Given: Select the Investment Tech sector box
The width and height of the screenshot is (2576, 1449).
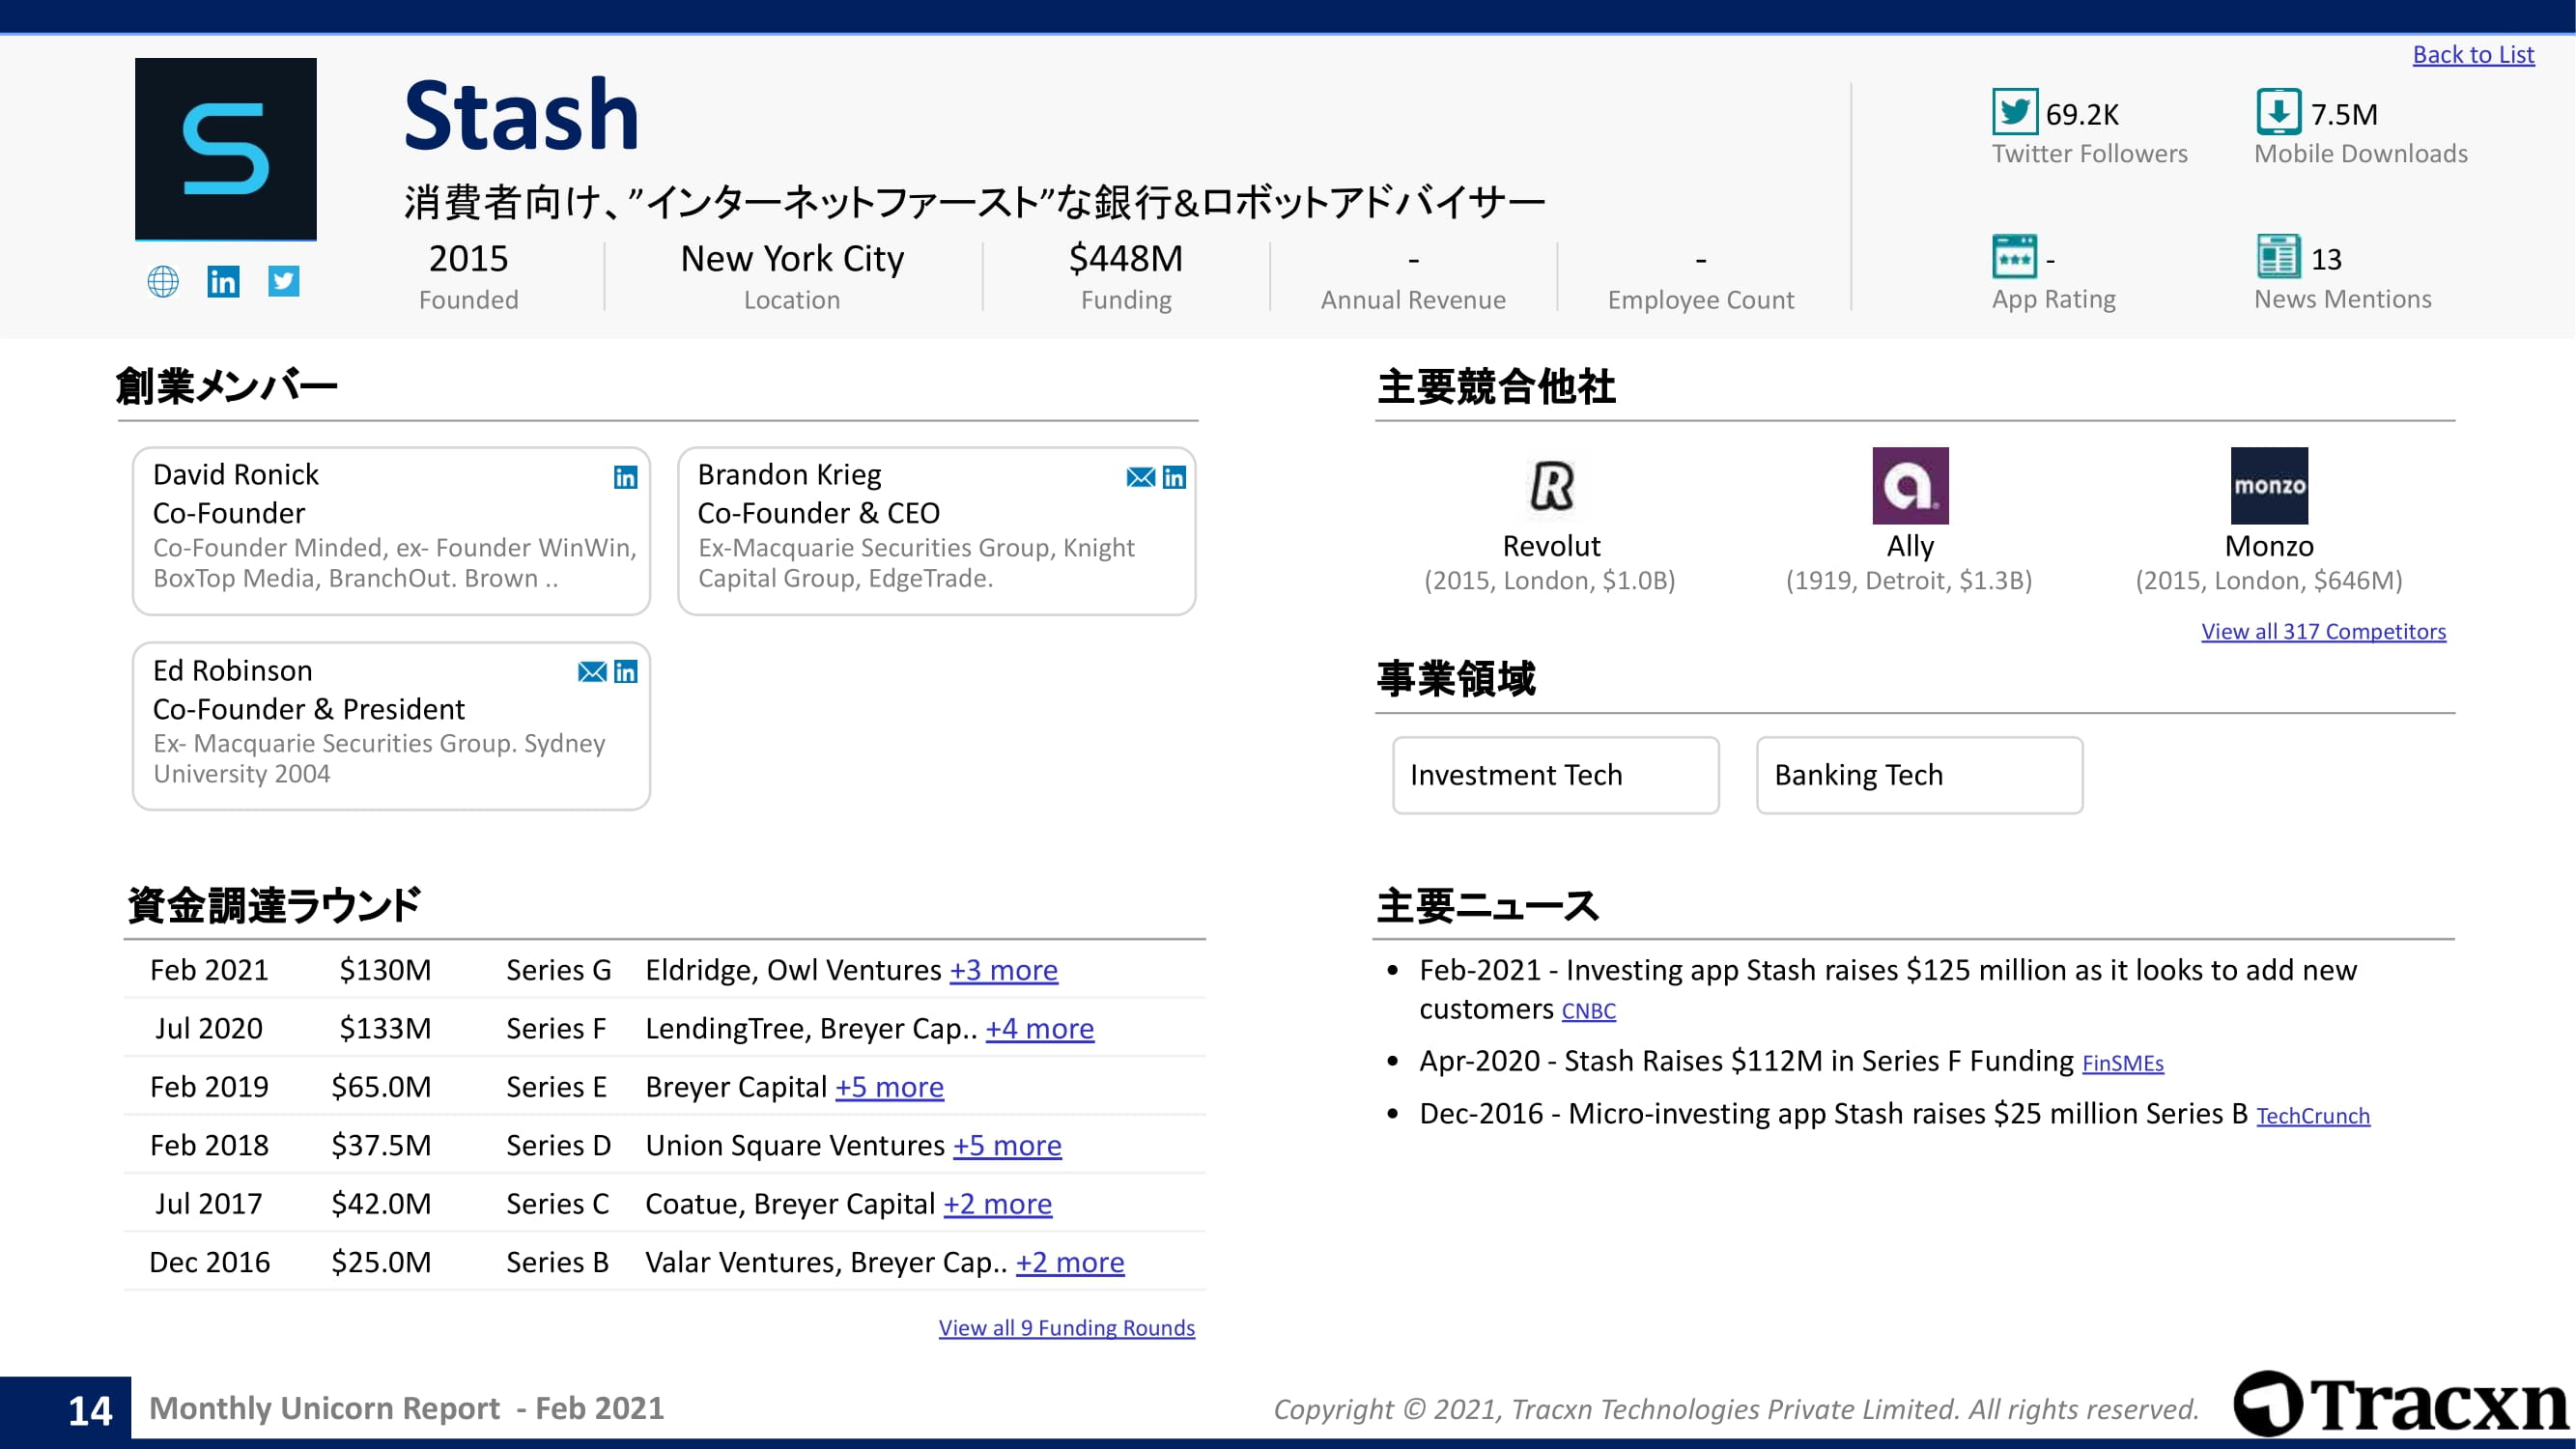Looking at the screenshot, I should click(x=1555, y=775).
